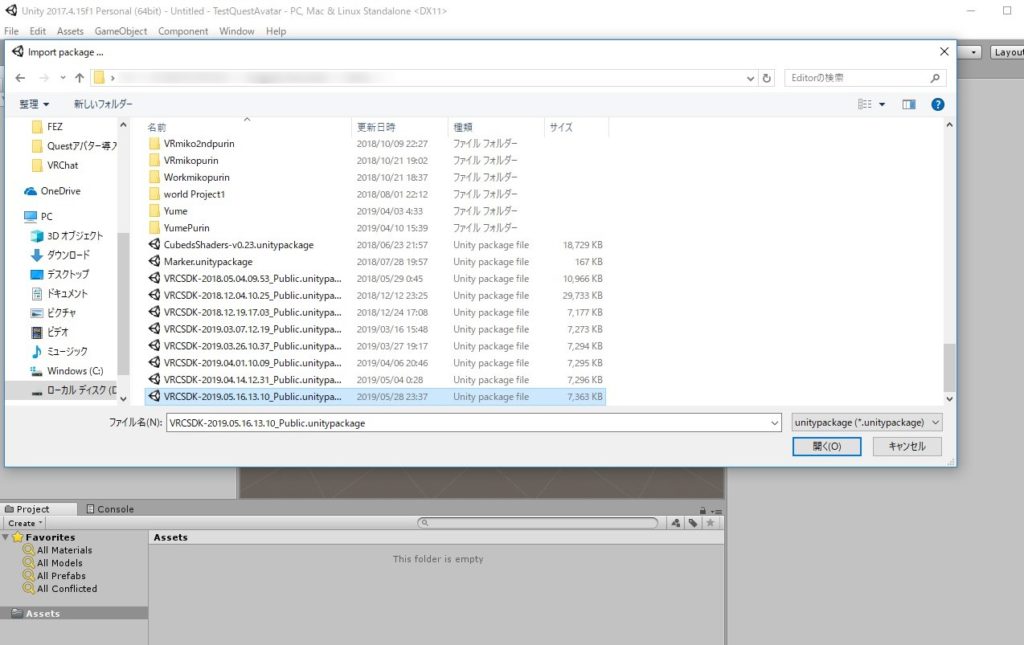The height and width of the screenshot is (645, 1024).
Task: Click search by label tag icon
Action: 693,523
